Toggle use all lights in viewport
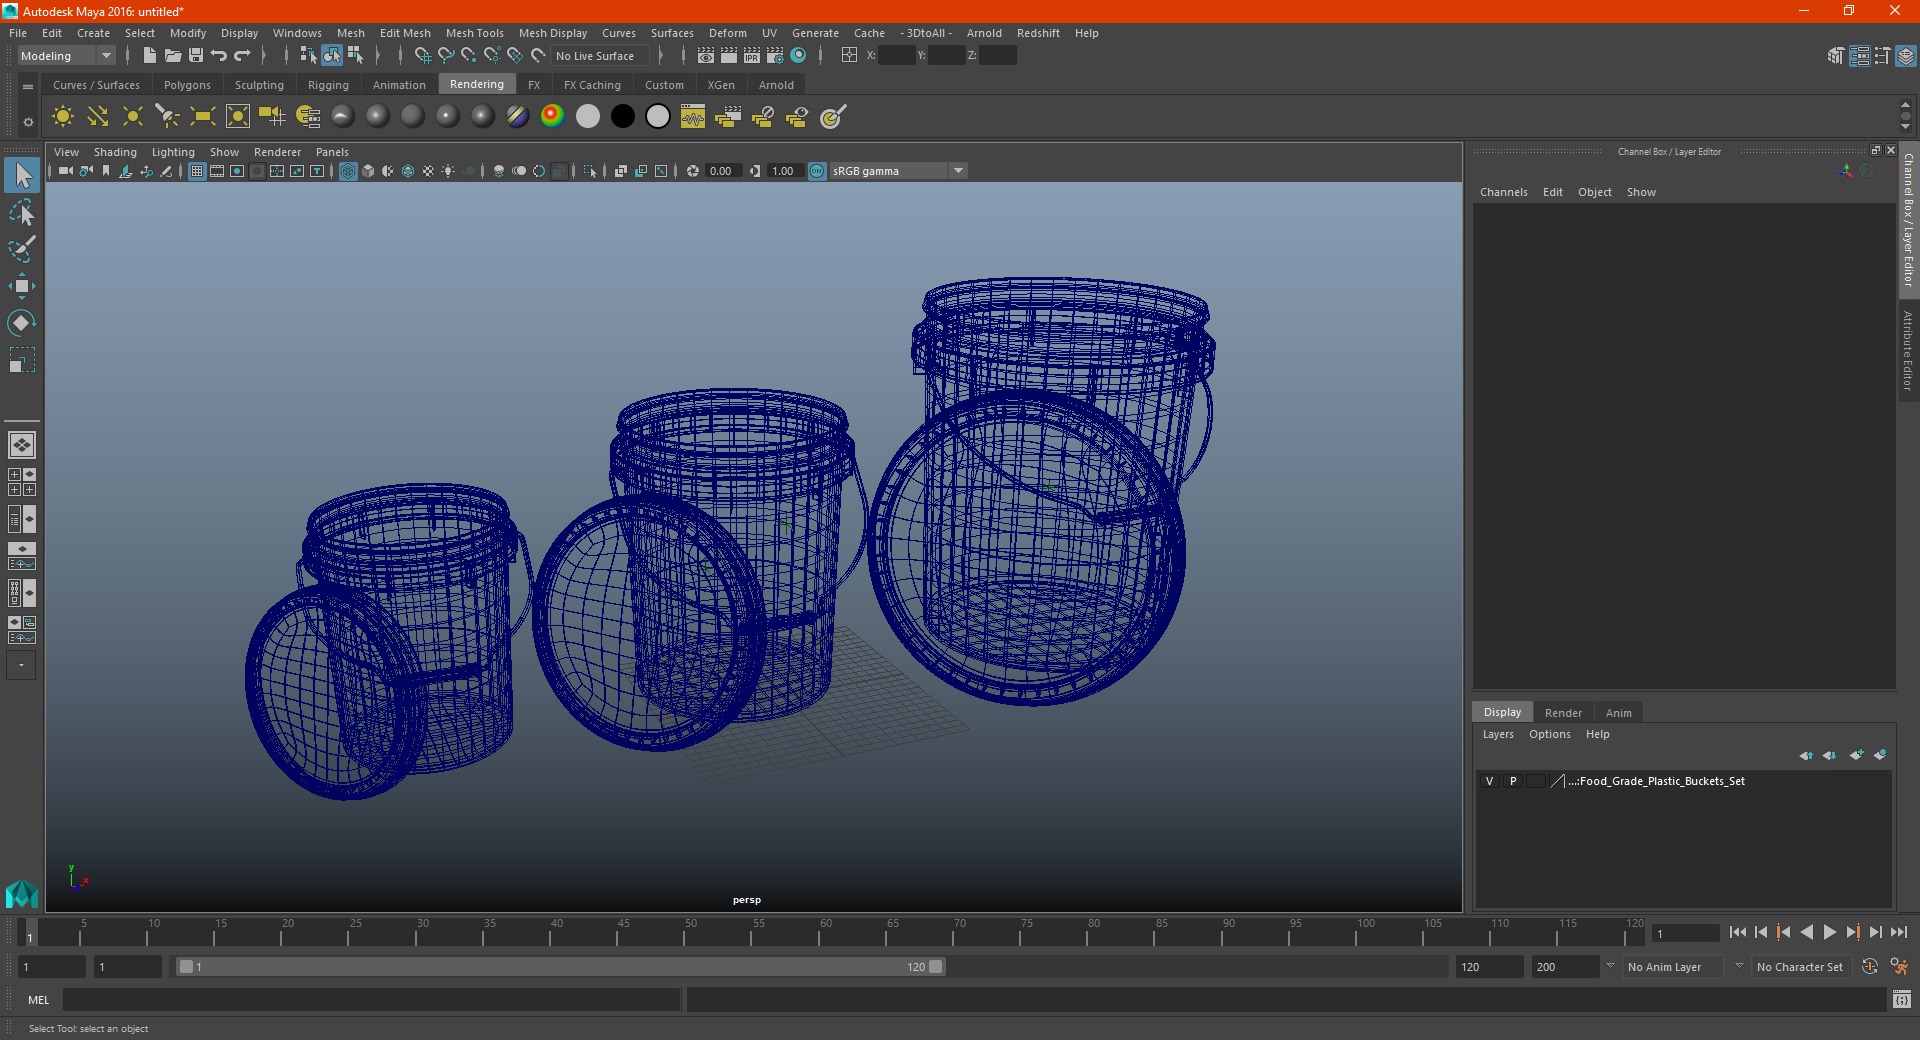 (448, 171)
